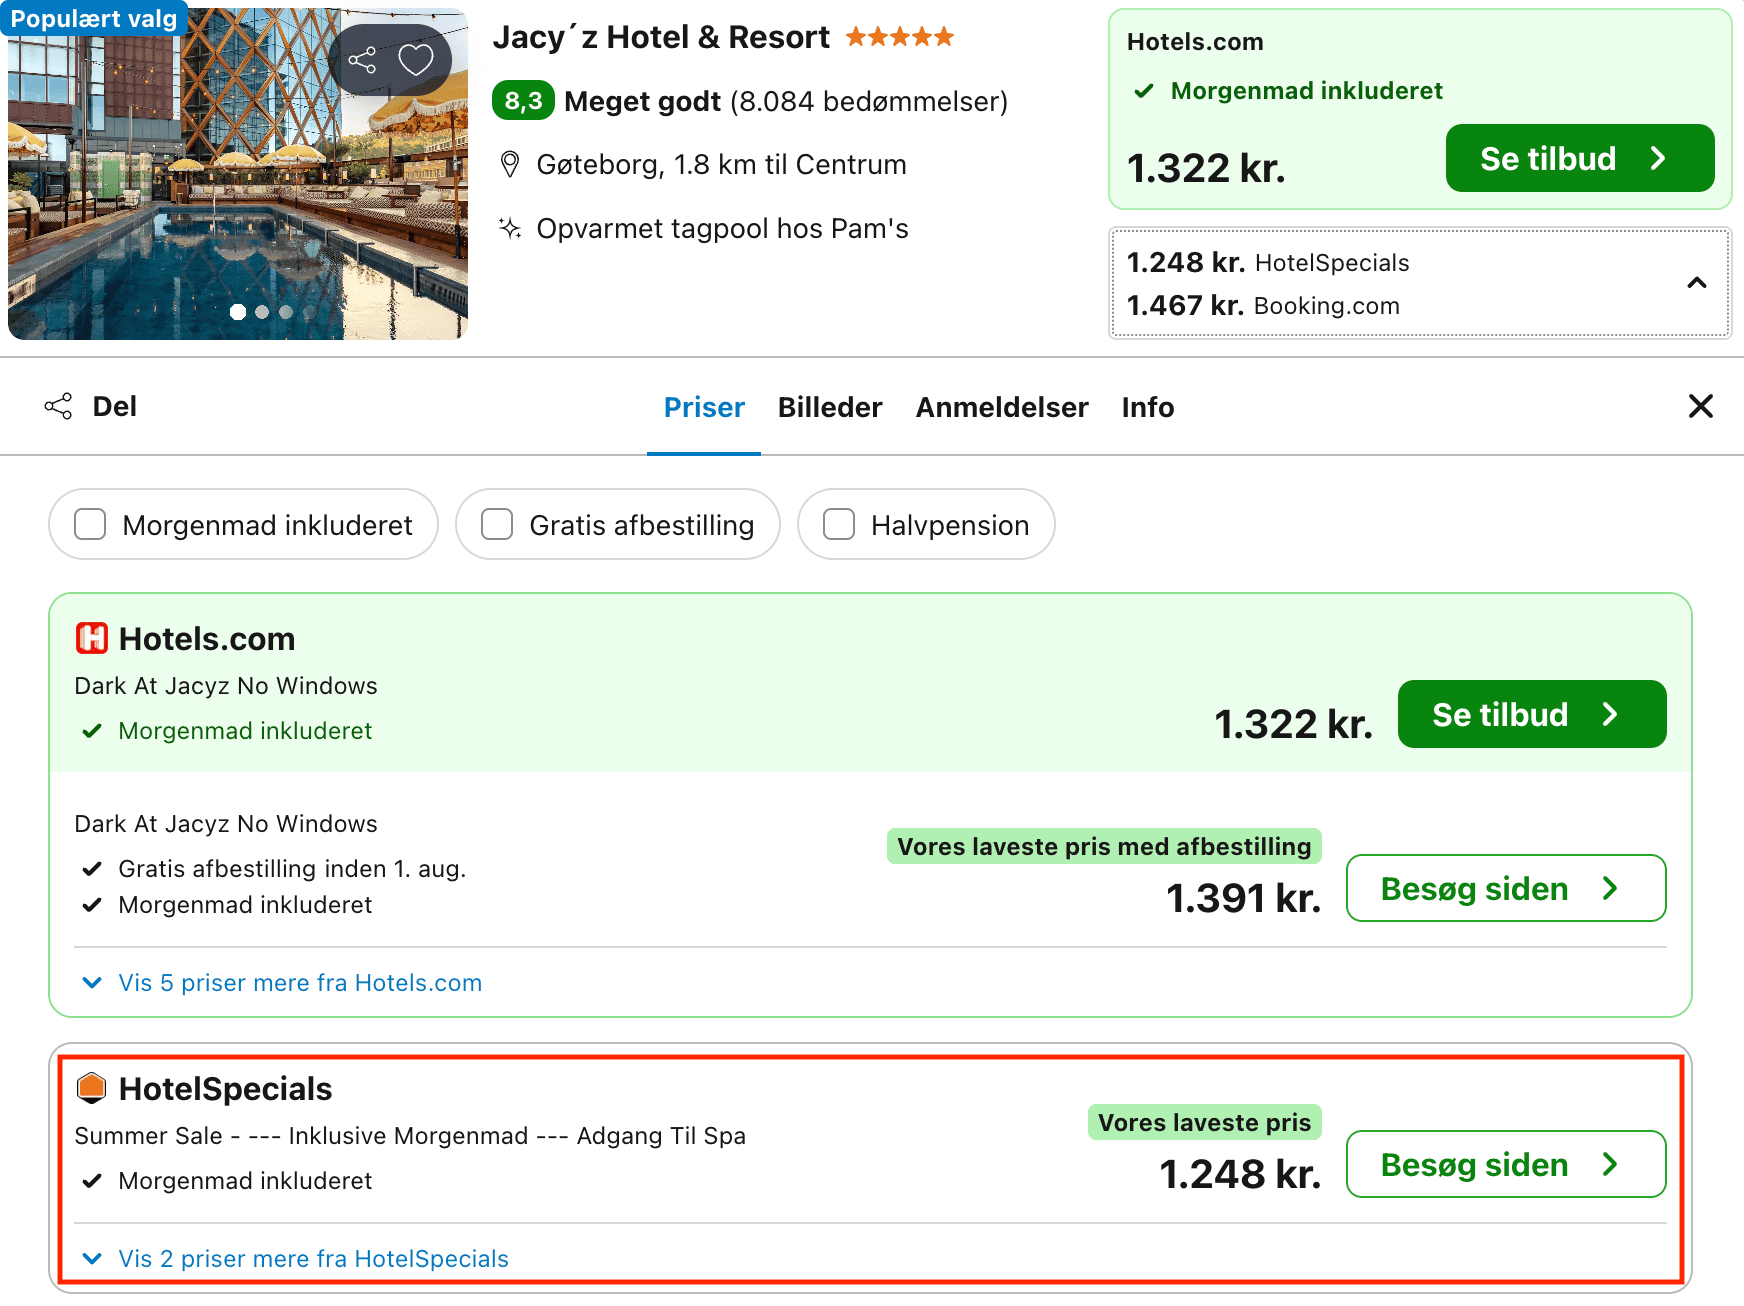Viewport: 1744px width, 1306px height.
Task: Tick the Morgenmad inkluderet filter checkbox
Action: tap(90, 524)
